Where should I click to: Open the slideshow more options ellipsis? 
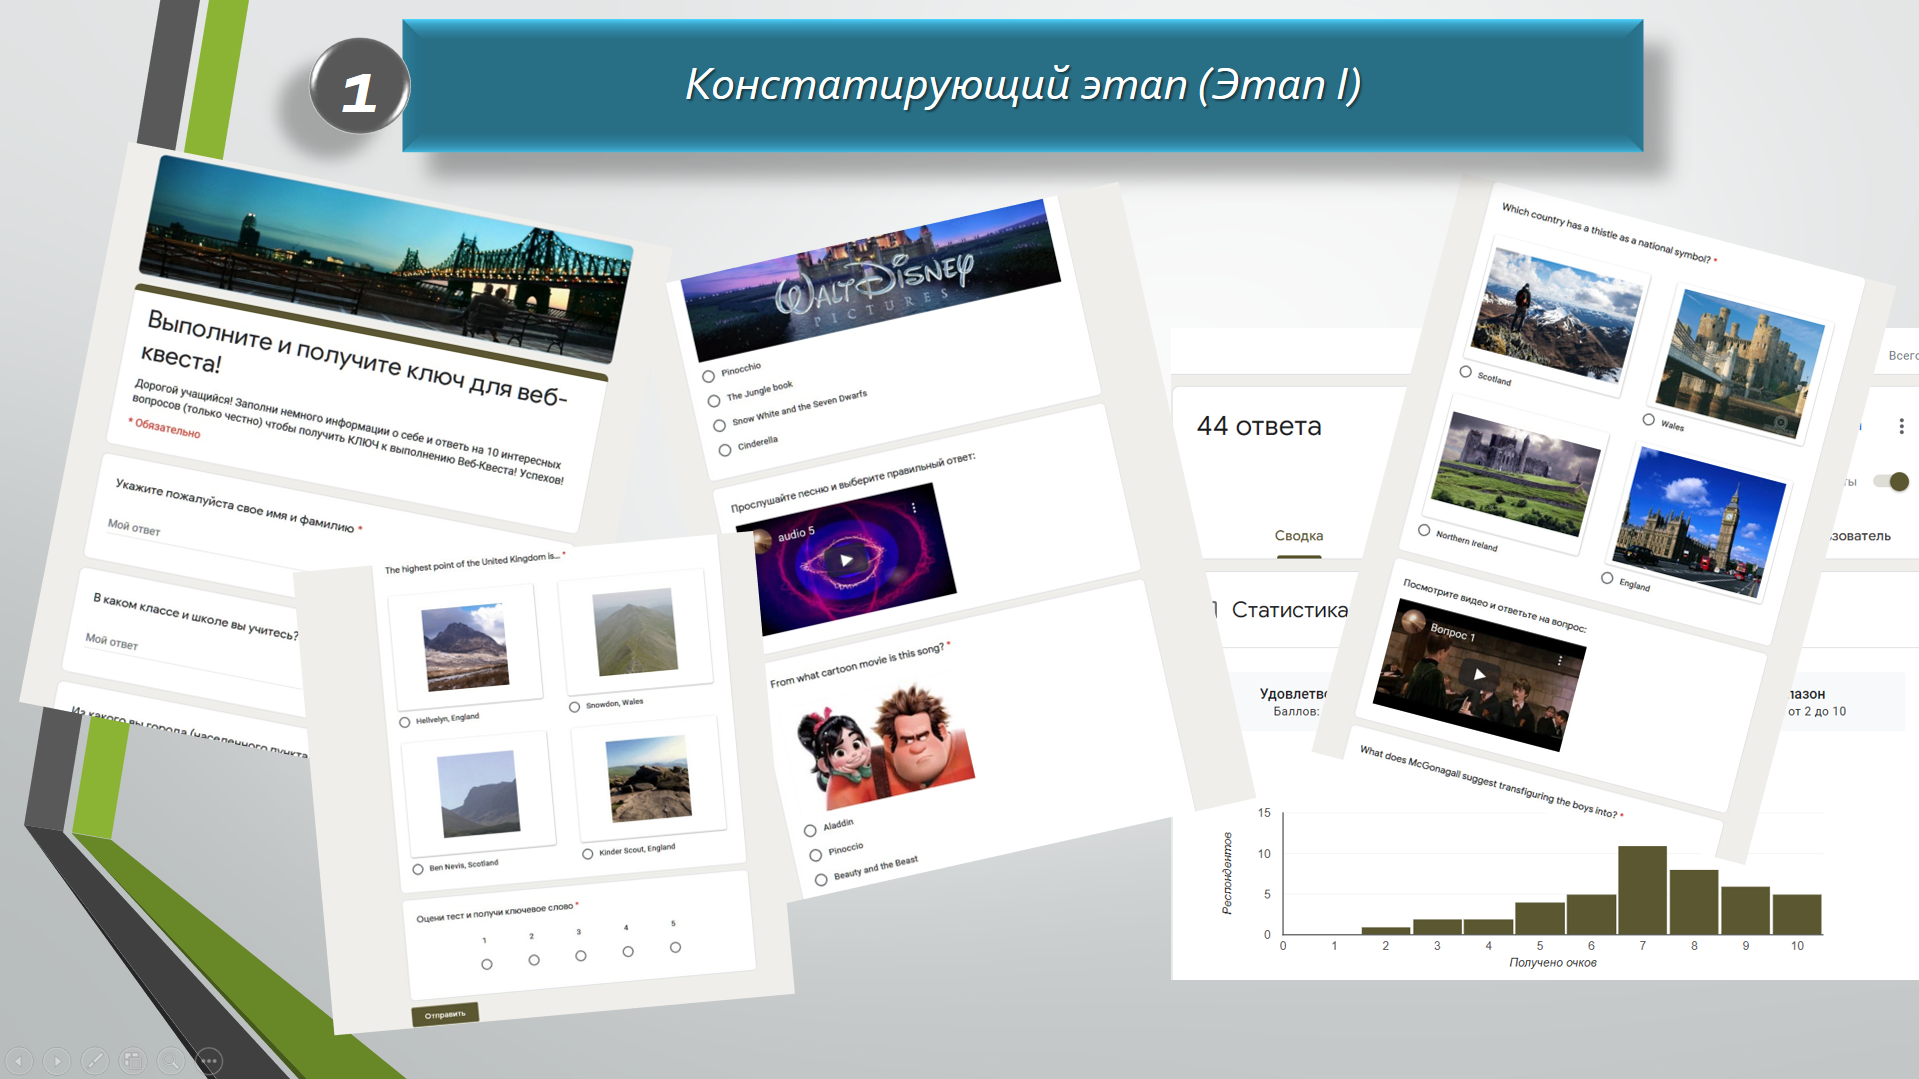(209, 1061)
